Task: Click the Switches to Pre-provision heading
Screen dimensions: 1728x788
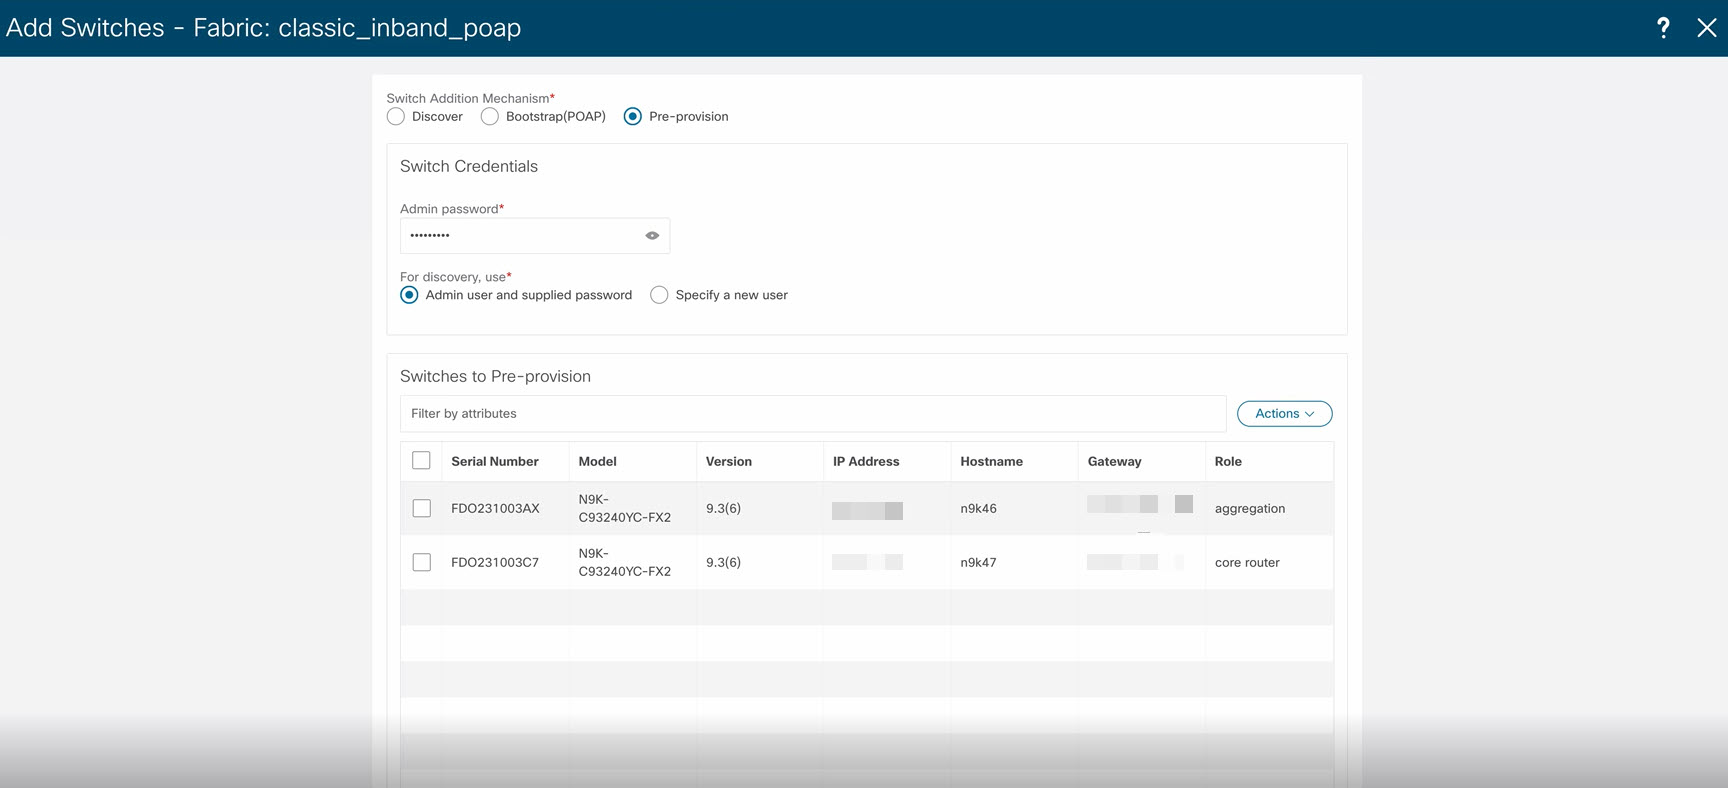Action: 495,377
